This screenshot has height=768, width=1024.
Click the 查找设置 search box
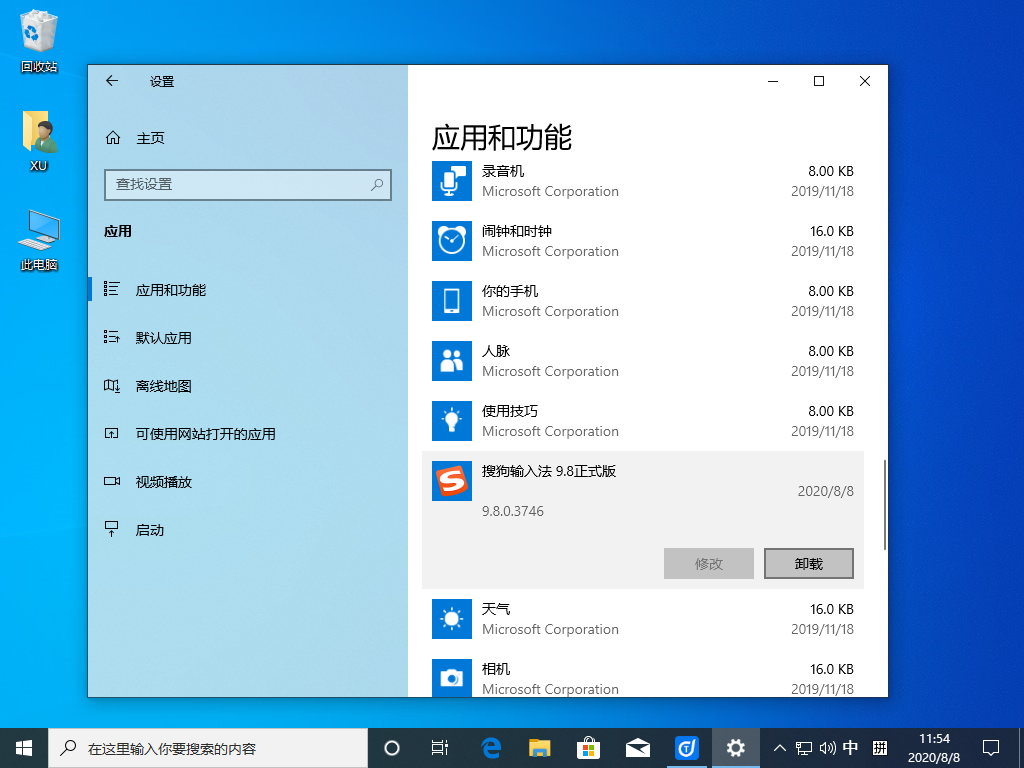(248, 185)
